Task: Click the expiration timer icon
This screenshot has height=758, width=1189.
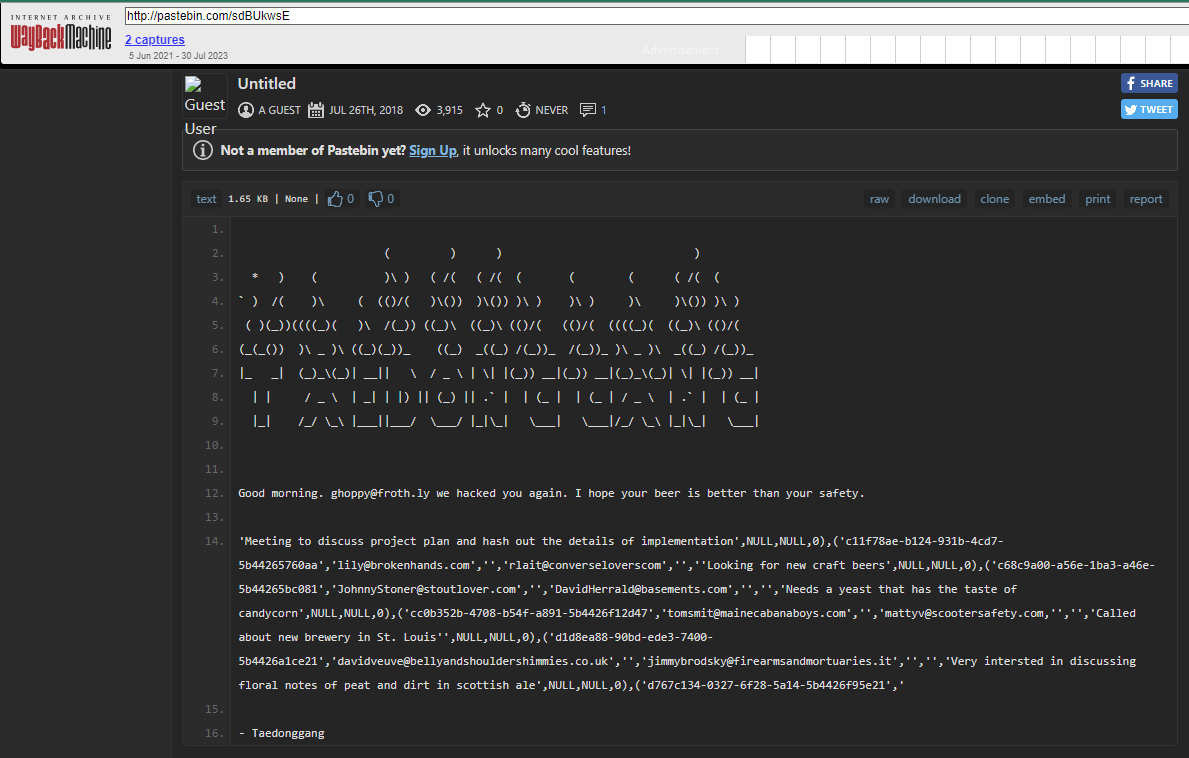Action: [x=523, y=110]
